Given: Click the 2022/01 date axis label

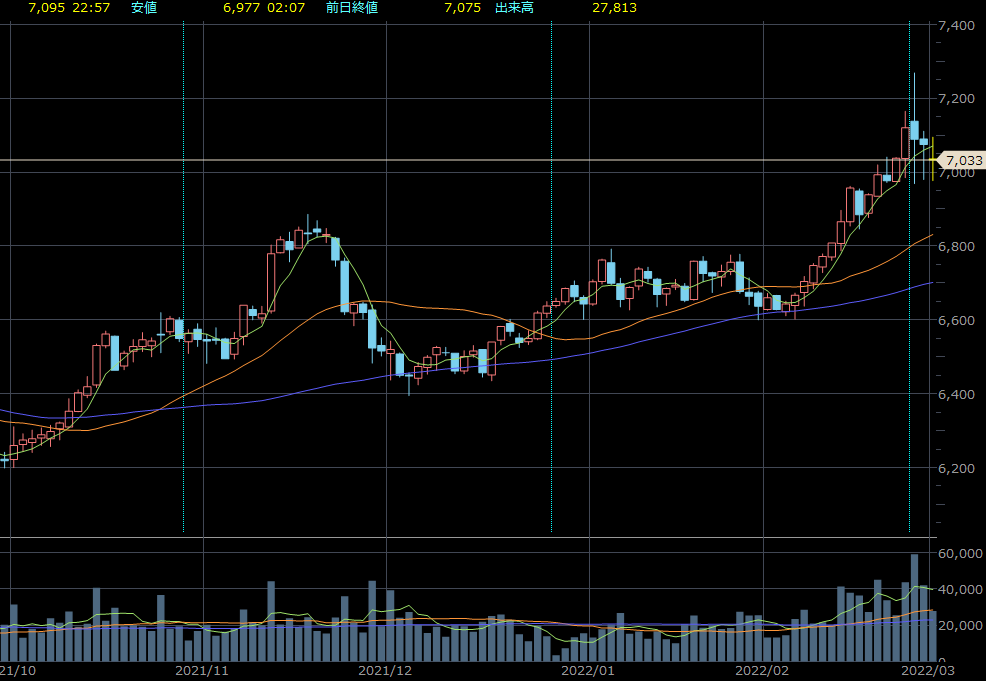Looking at the screenshot, I should (589, 670).
